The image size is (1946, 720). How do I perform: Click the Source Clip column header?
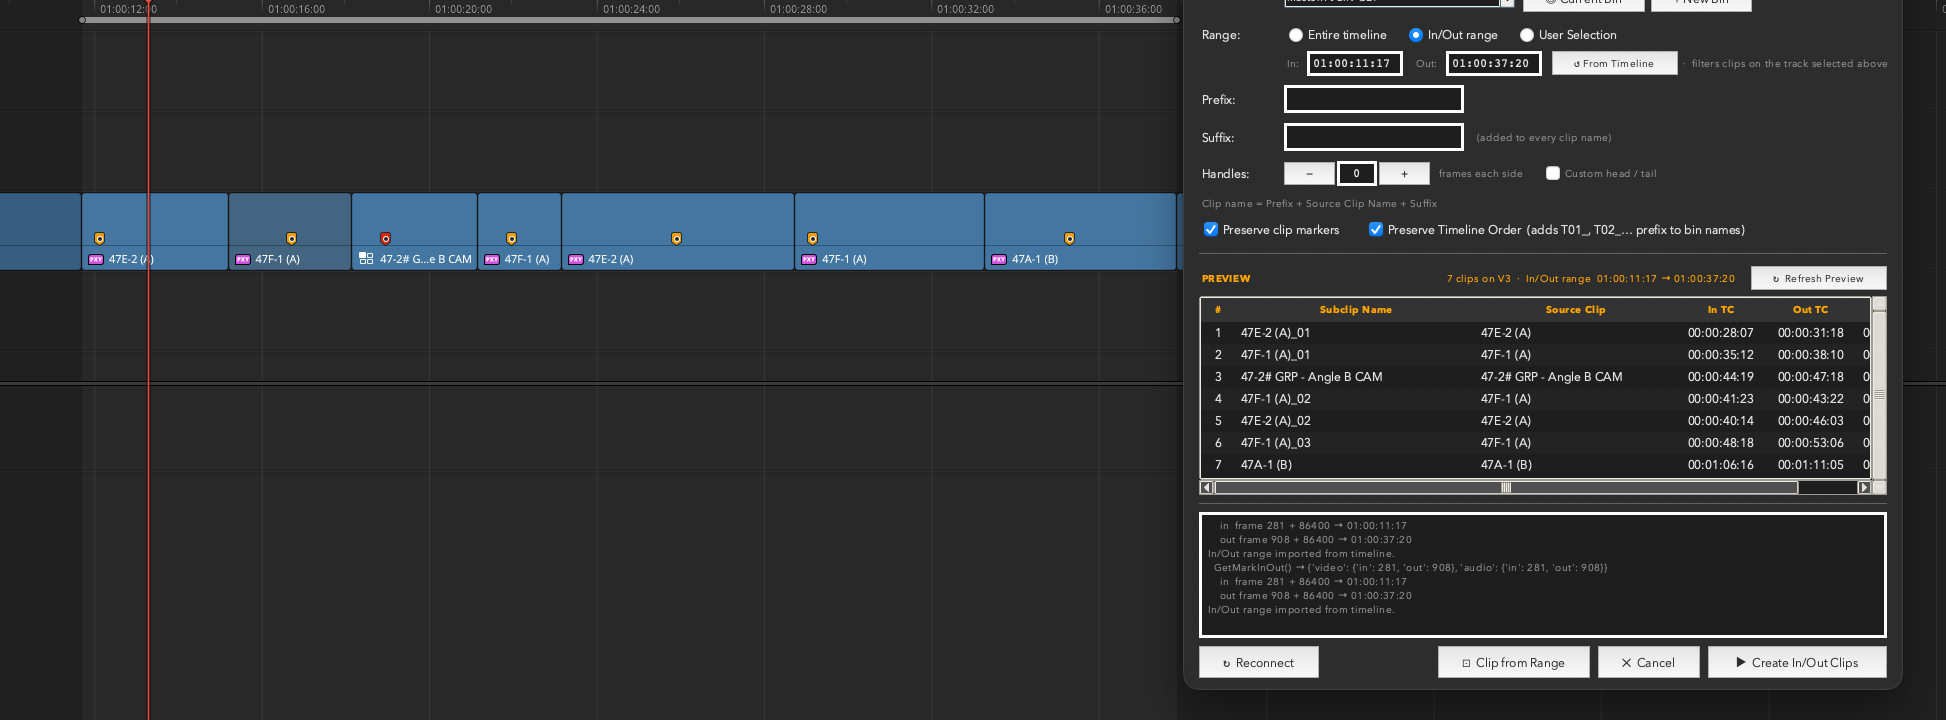pos(1575,310)
